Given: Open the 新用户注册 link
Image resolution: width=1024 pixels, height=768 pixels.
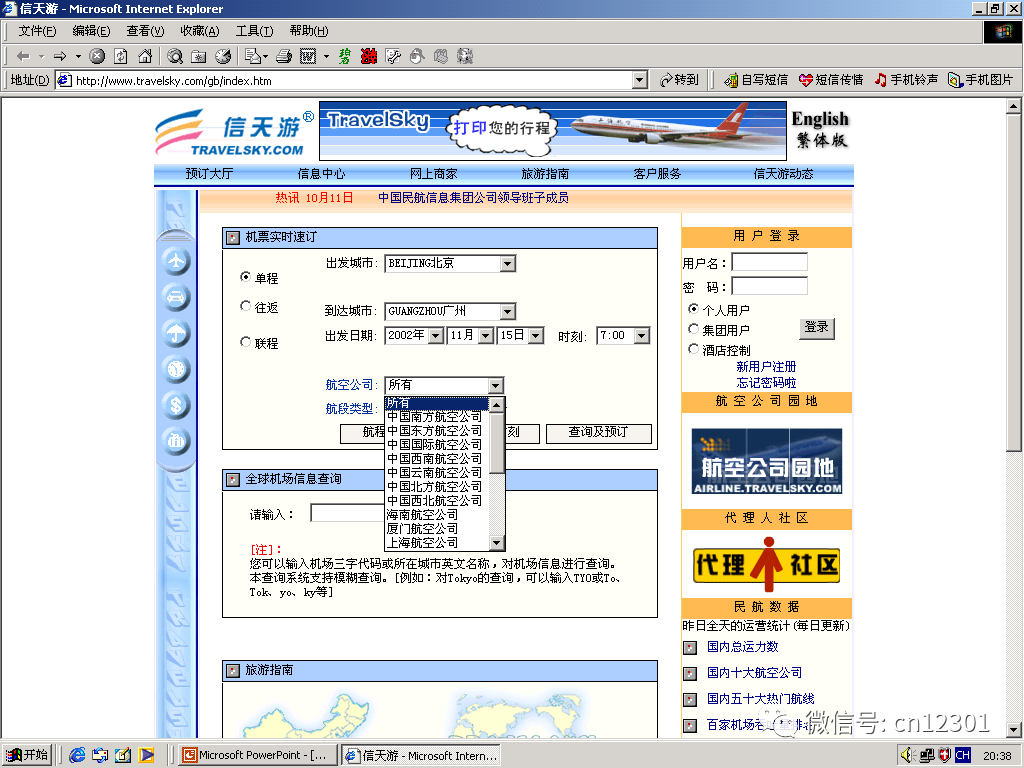Looking at the screenshot, I should coord(766,366).
